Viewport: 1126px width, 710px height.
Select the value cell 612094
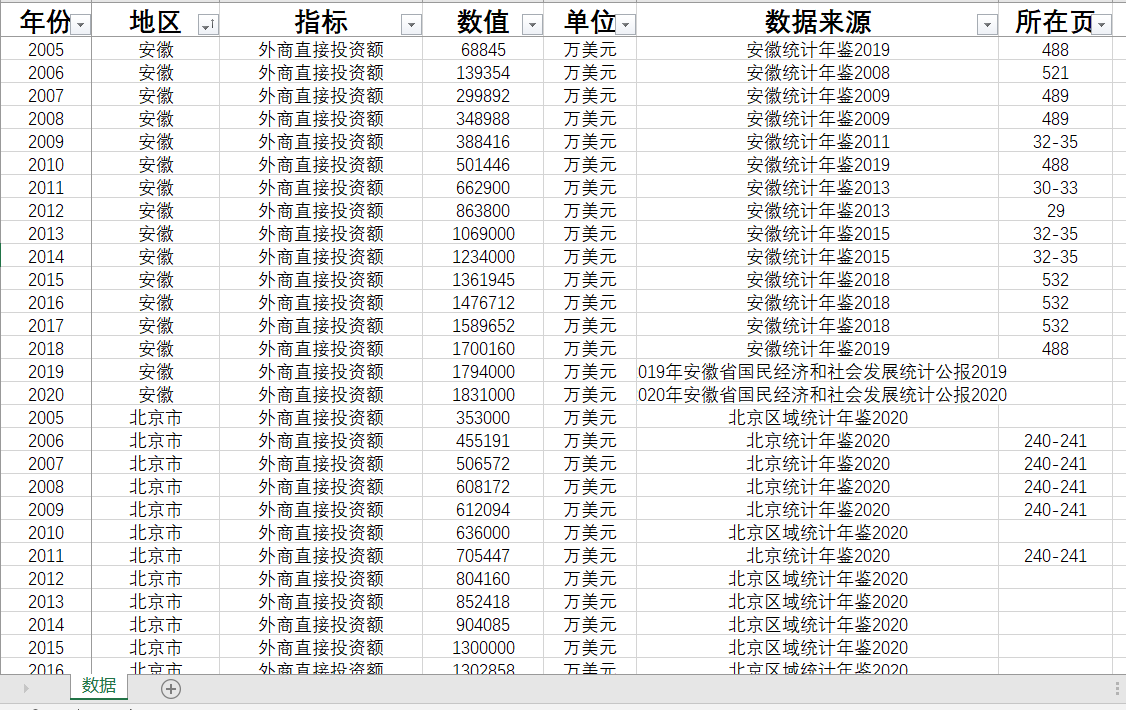[483, 510]
